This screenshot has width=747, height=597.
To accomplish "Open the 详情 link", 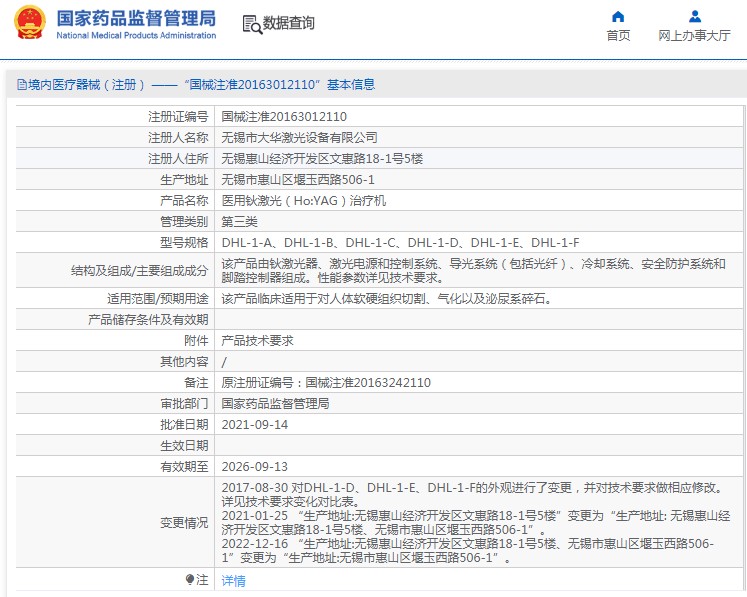I will [x=233, y=580].
